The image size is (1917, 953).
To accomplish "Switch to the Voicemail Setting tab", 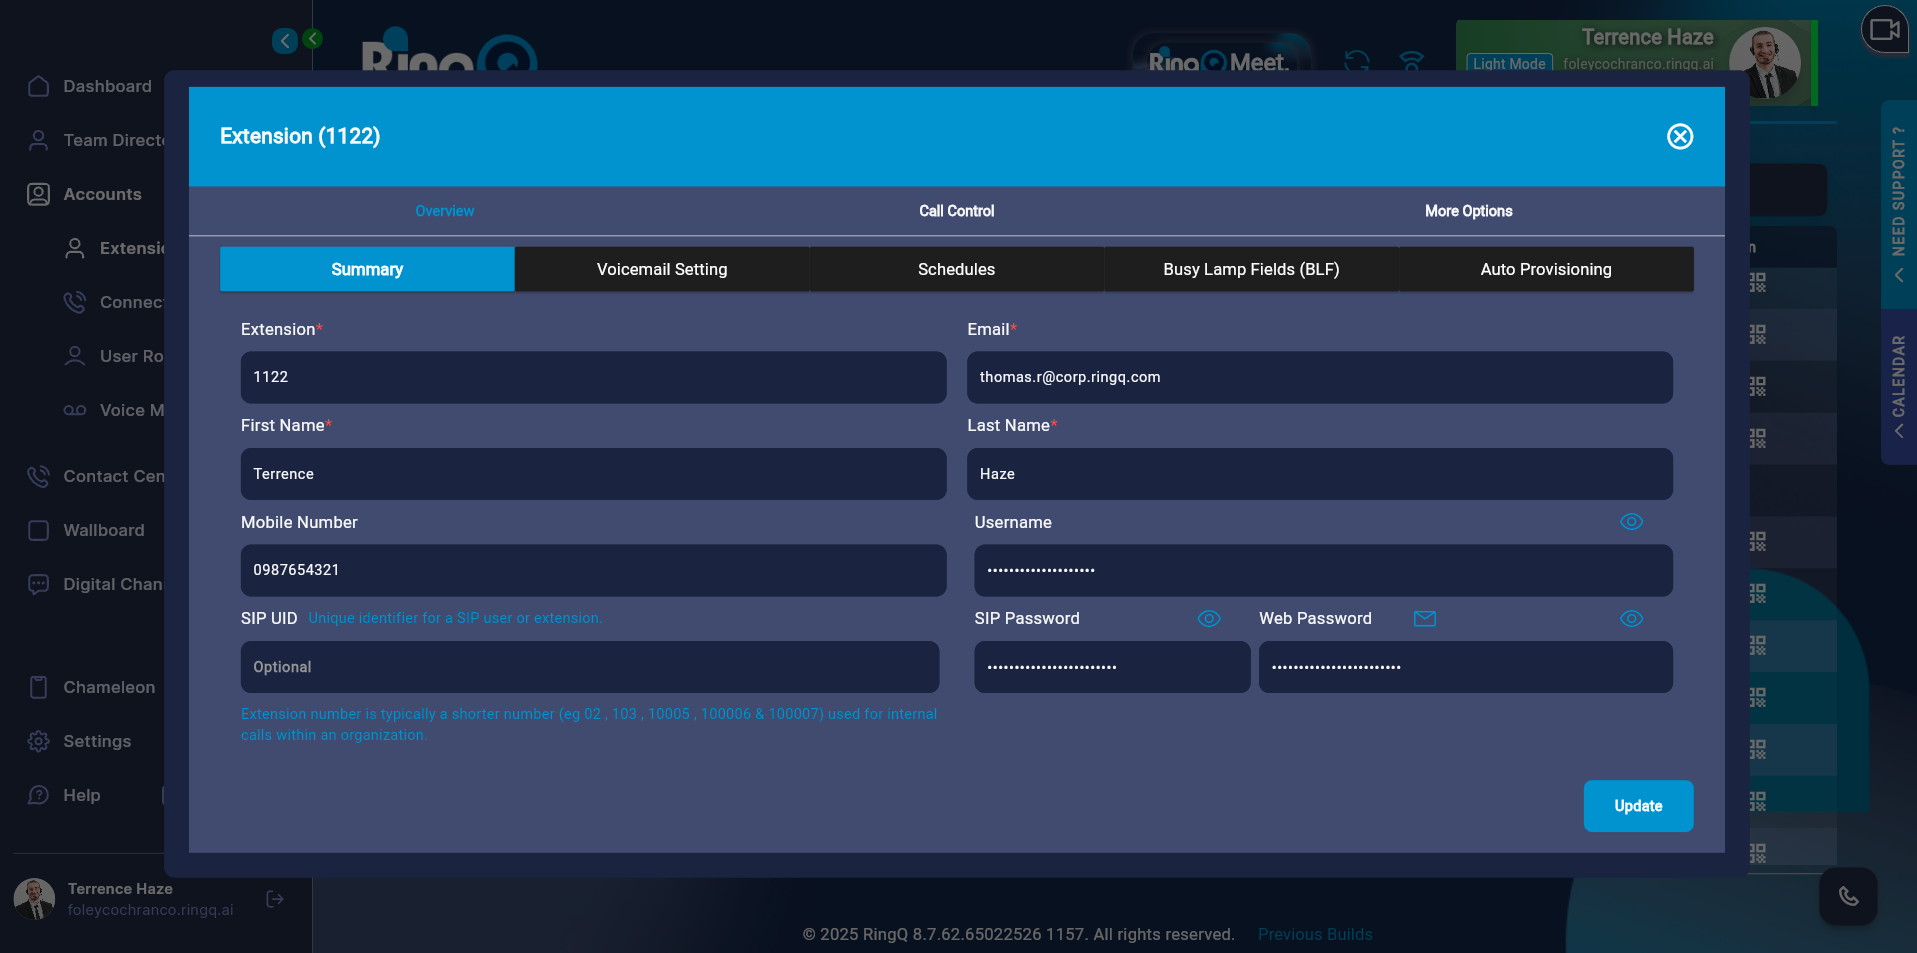I will point(661,269).
